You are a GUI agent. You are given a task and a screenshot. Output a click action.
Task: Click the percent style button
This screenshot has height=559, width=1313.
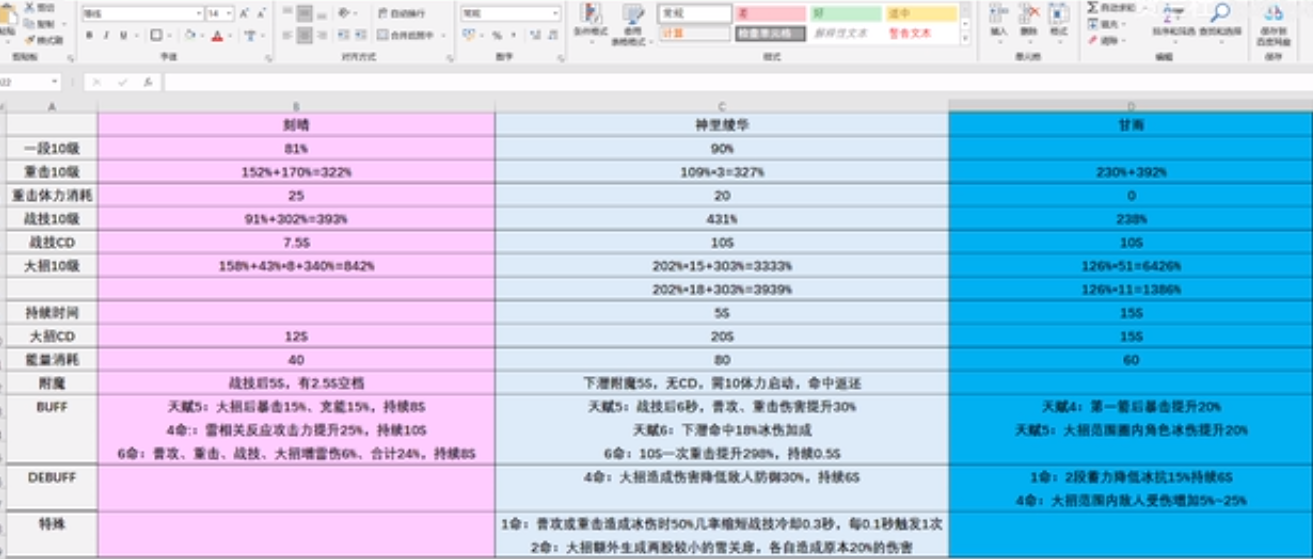click(497, 35)
